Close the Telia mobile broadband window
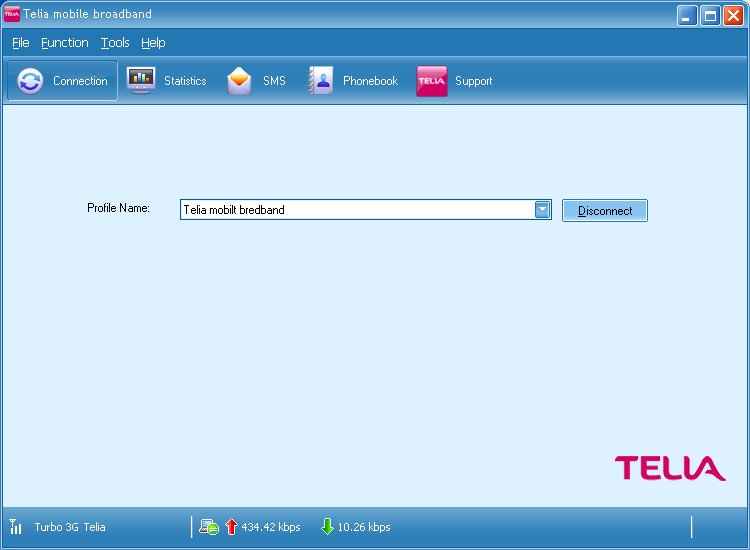This screenshot has width=750, height=550. point(733,16)
